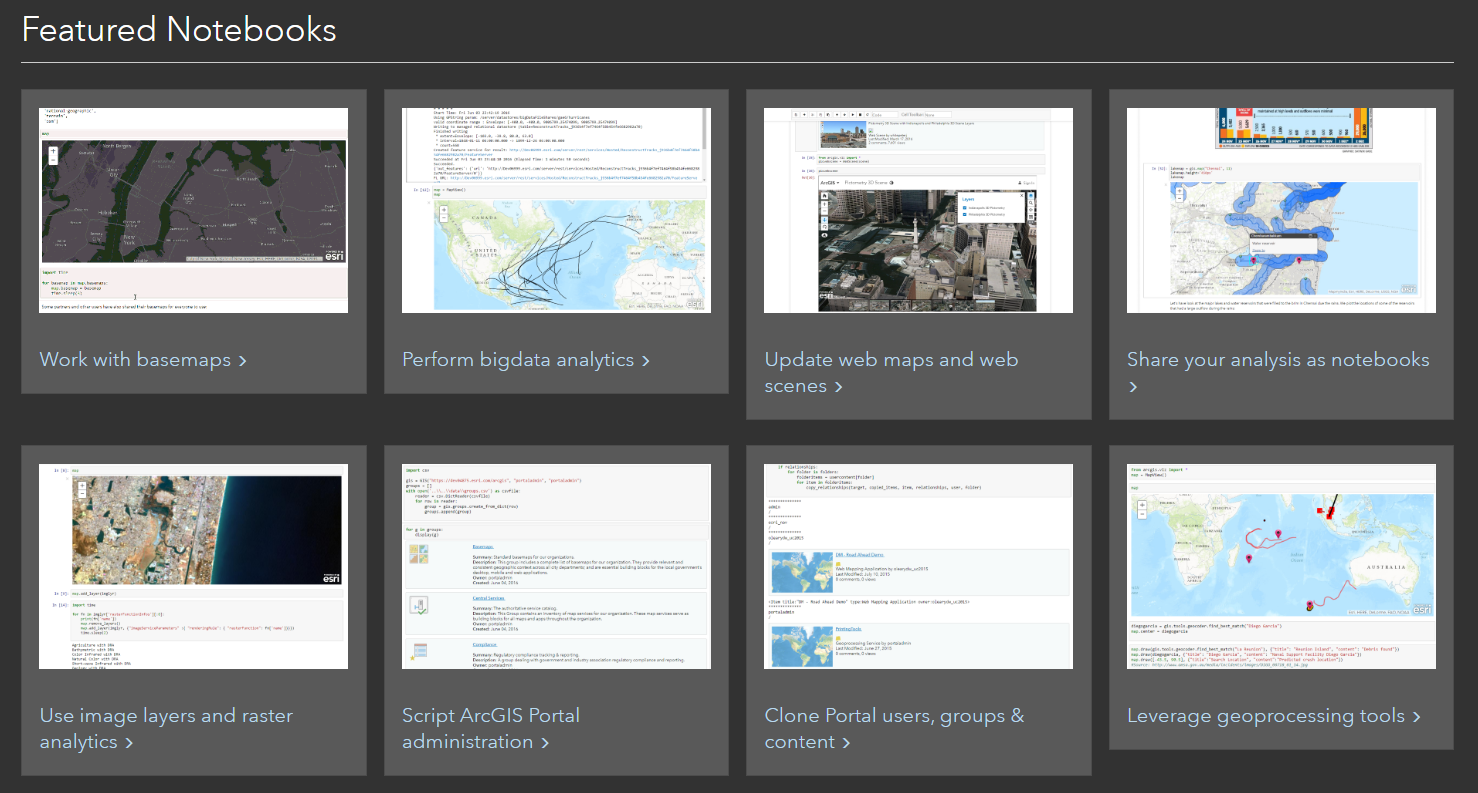
Task: Visit "Script ArcGIS Portal administration" link
Action: [491, 729]
